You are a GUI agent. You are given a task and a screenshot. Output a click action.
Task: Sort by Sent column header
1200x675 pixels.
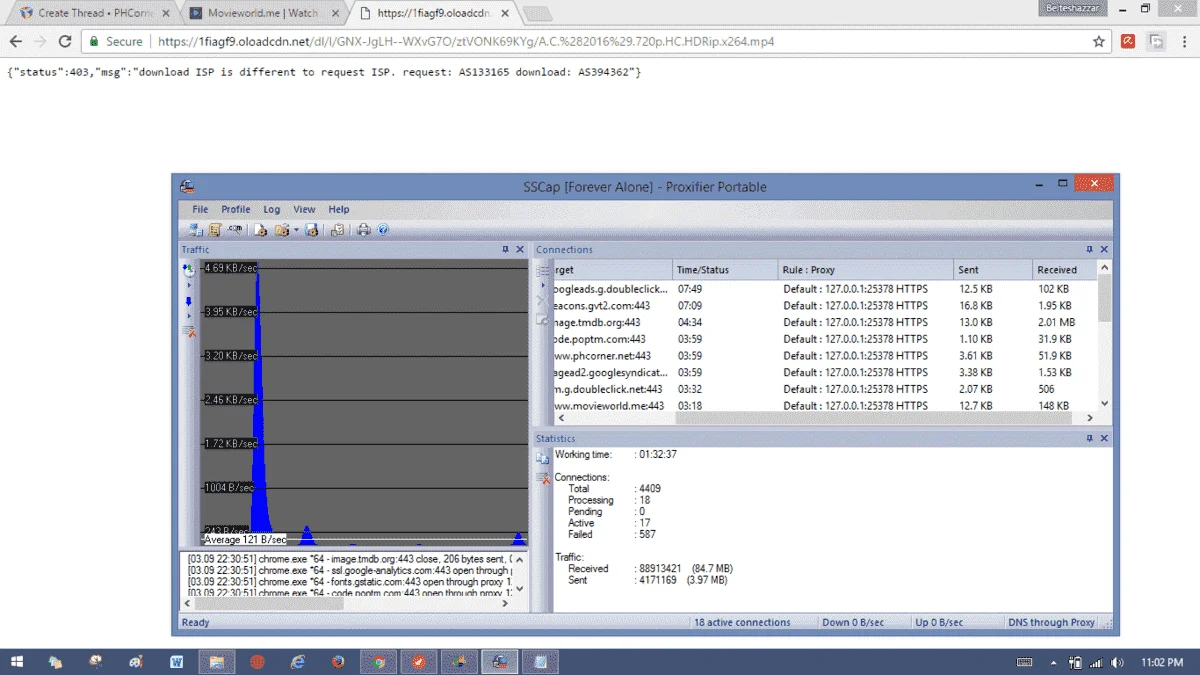pyautogui.click(x=993, y=270)
